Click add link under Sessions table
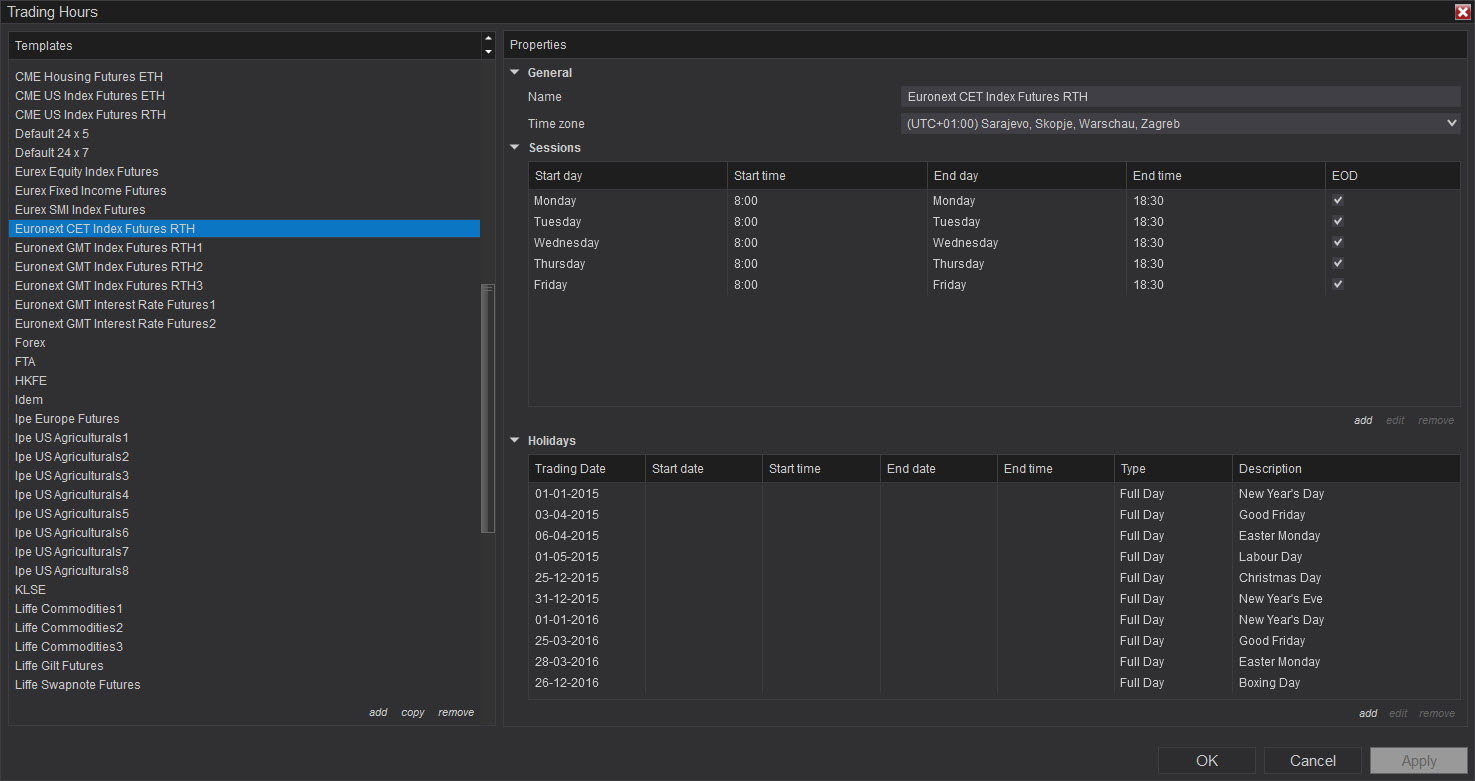1475x781 pixels. (1363, 421)
